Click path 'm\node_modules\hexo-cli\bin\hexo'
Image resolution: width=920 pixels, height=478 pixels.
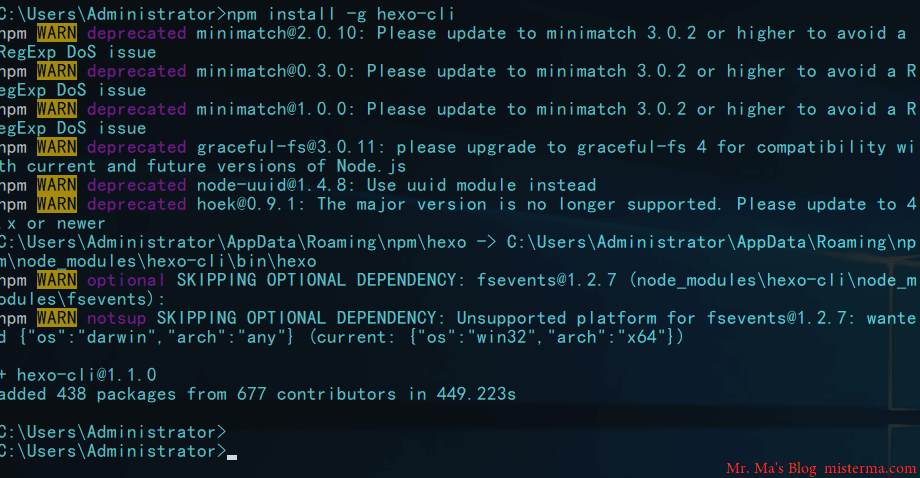coord(158,261)
